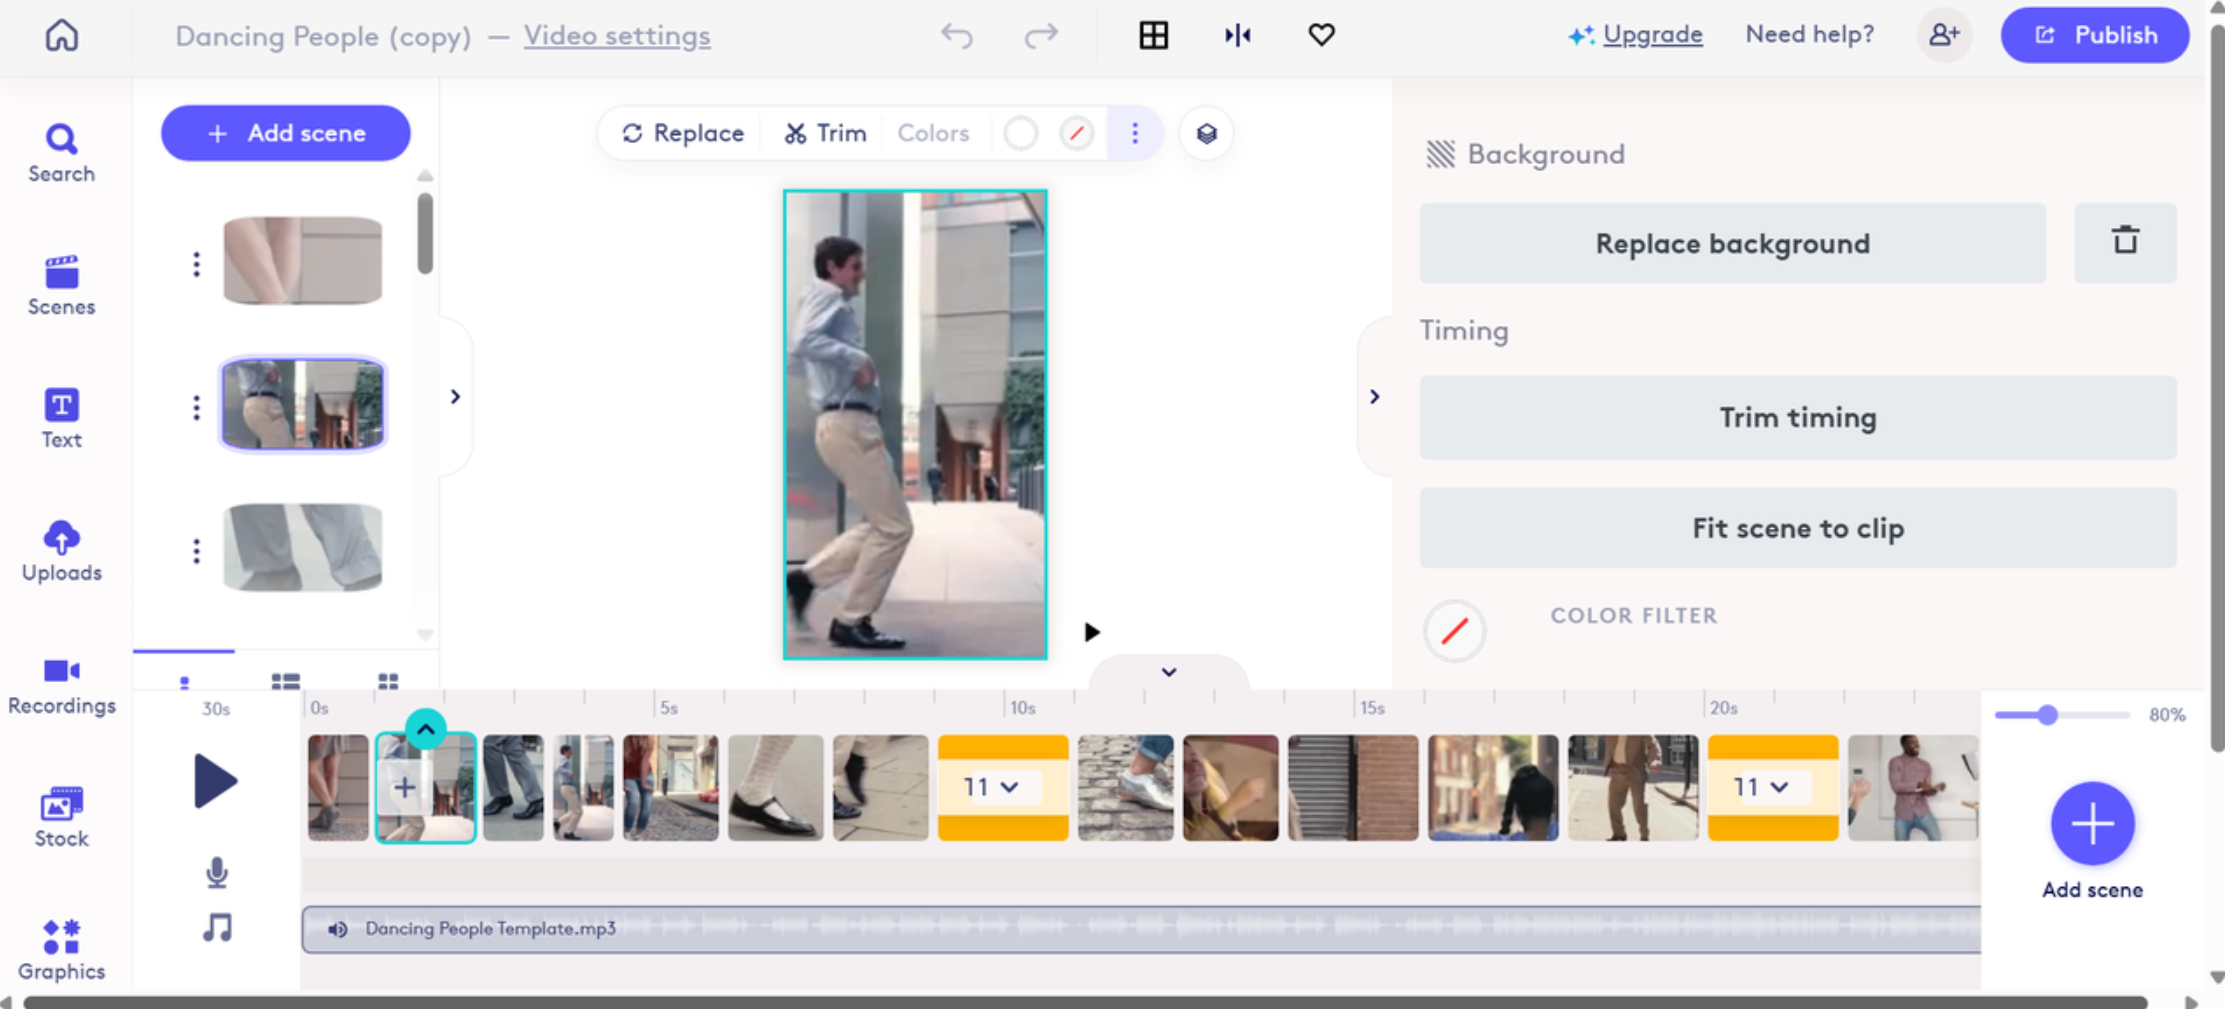Screen dimensions: 2225x1009
Task: Open the Recordings panel
Action: click(x=61, y=683)
